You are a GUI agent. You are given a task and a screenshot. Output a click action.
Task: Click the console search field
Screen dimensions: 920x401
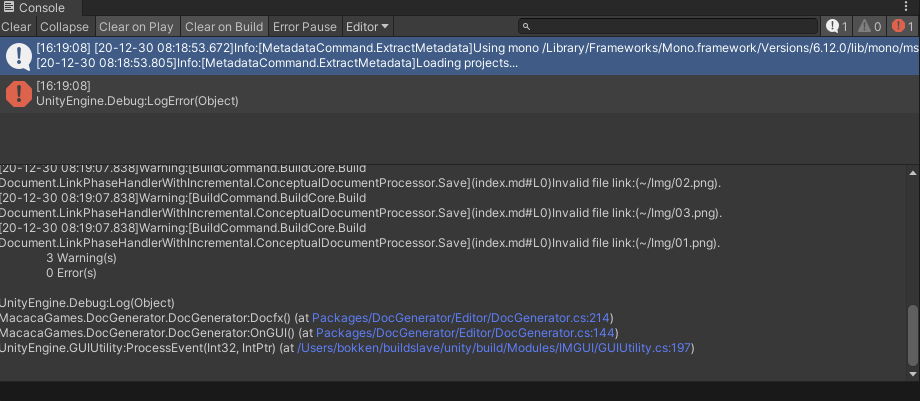(x=668, y=26)
